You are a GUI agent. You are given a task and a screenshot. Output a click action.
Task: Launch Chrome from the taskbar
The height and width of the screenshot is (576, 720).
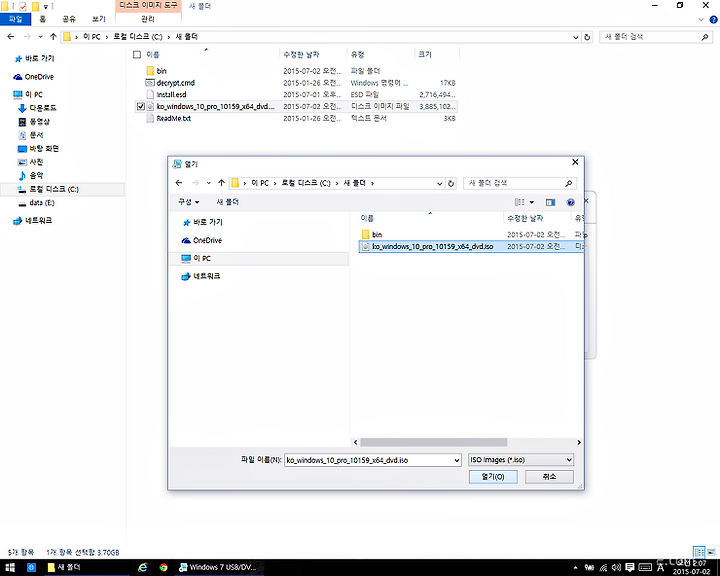(x=163, y=567)
